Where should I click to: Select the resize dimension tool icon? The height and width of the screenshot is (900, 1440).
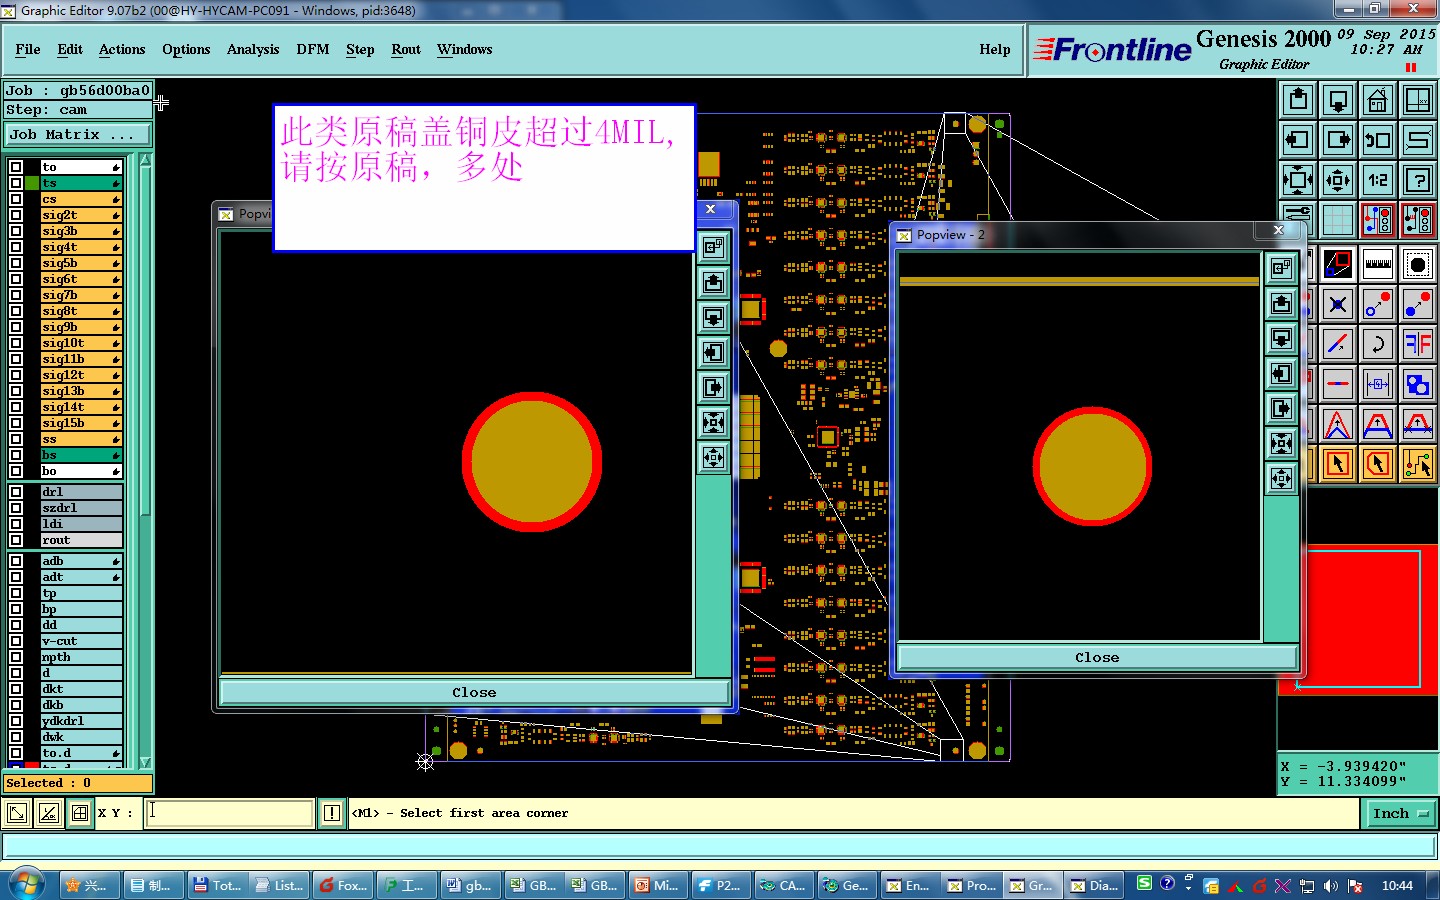pos(1378,384)
